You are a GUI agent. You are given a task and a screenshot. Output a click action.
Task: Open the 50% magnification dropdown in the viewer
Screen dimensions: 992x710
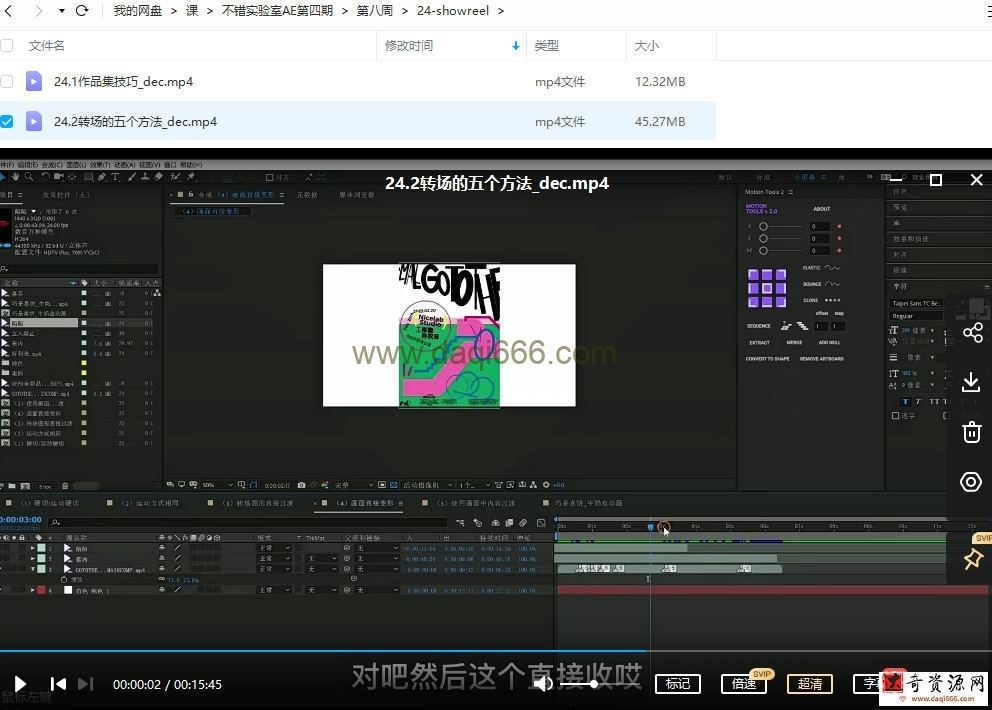pyautogui.click(x=218, y=485)
